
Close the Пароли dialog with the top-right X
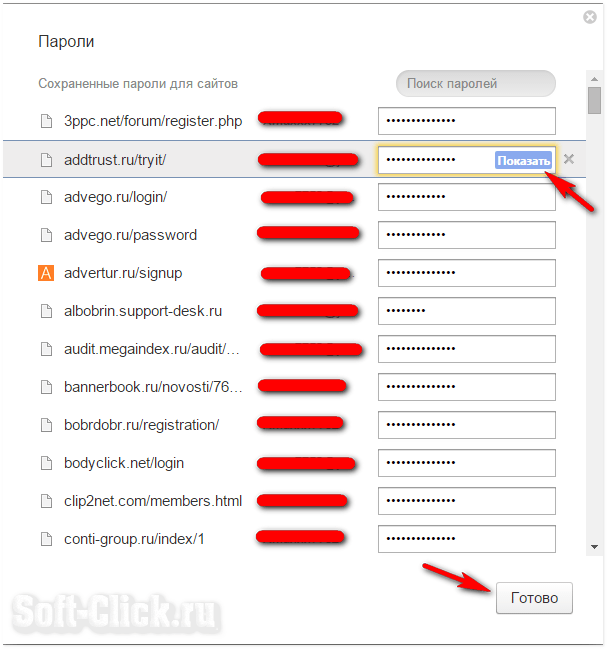pos(590,17)
